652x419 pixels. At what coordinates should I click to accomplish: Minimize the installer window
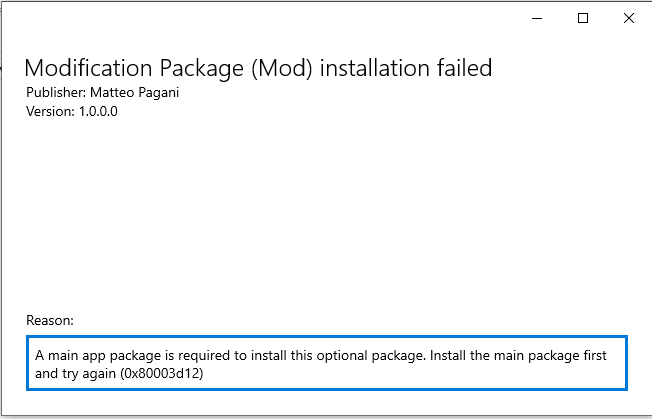click(537, 18)
